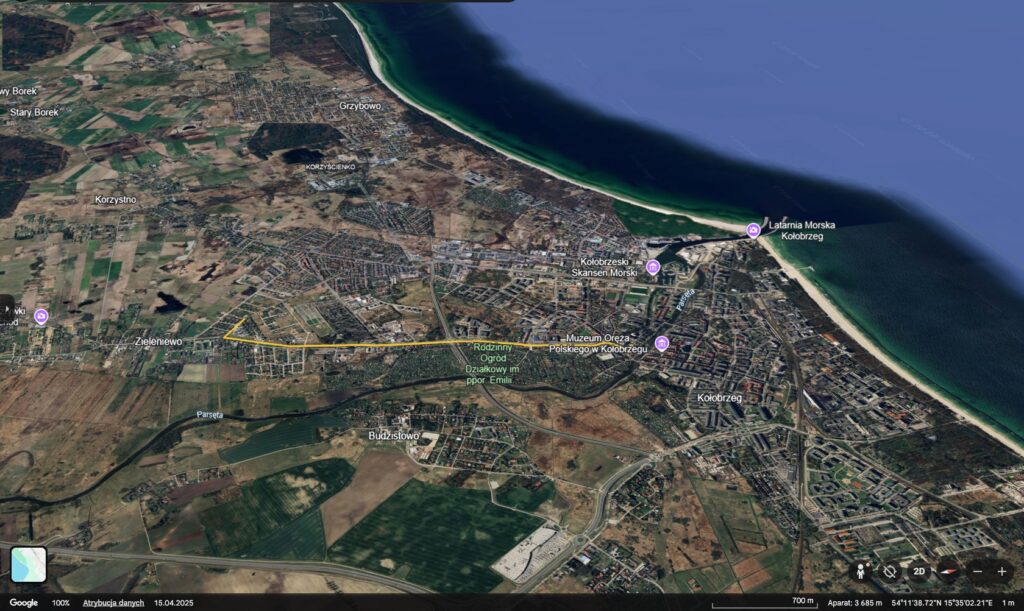Screen dimensions: 1024x611
Task: Click the coordinates readout in status bar
Action: 942,603
